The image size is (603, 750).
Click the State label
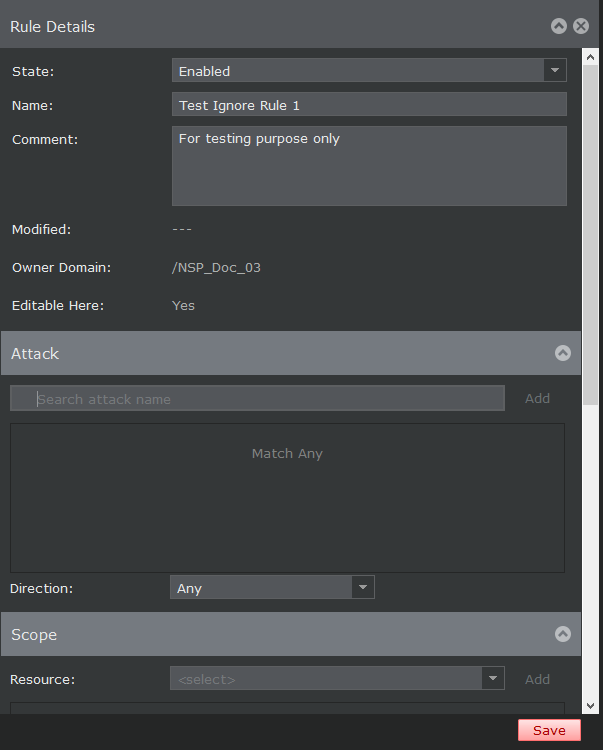tap(33, 72)
